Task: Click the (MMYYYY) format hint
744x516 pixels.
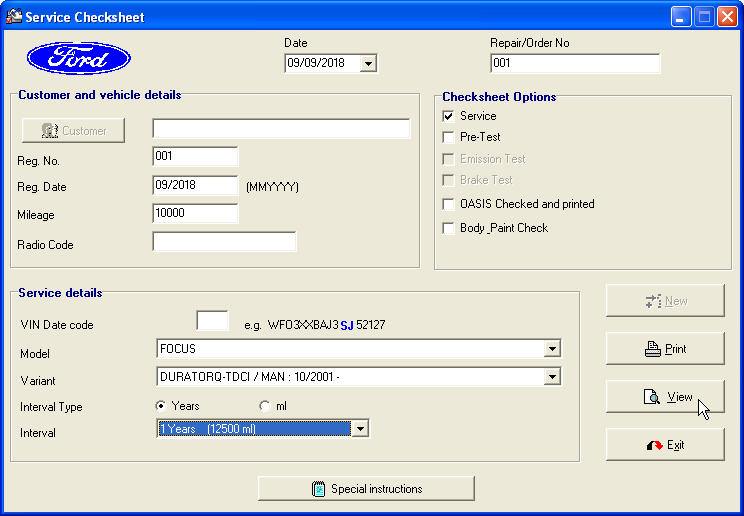Action: coord(272,187)
